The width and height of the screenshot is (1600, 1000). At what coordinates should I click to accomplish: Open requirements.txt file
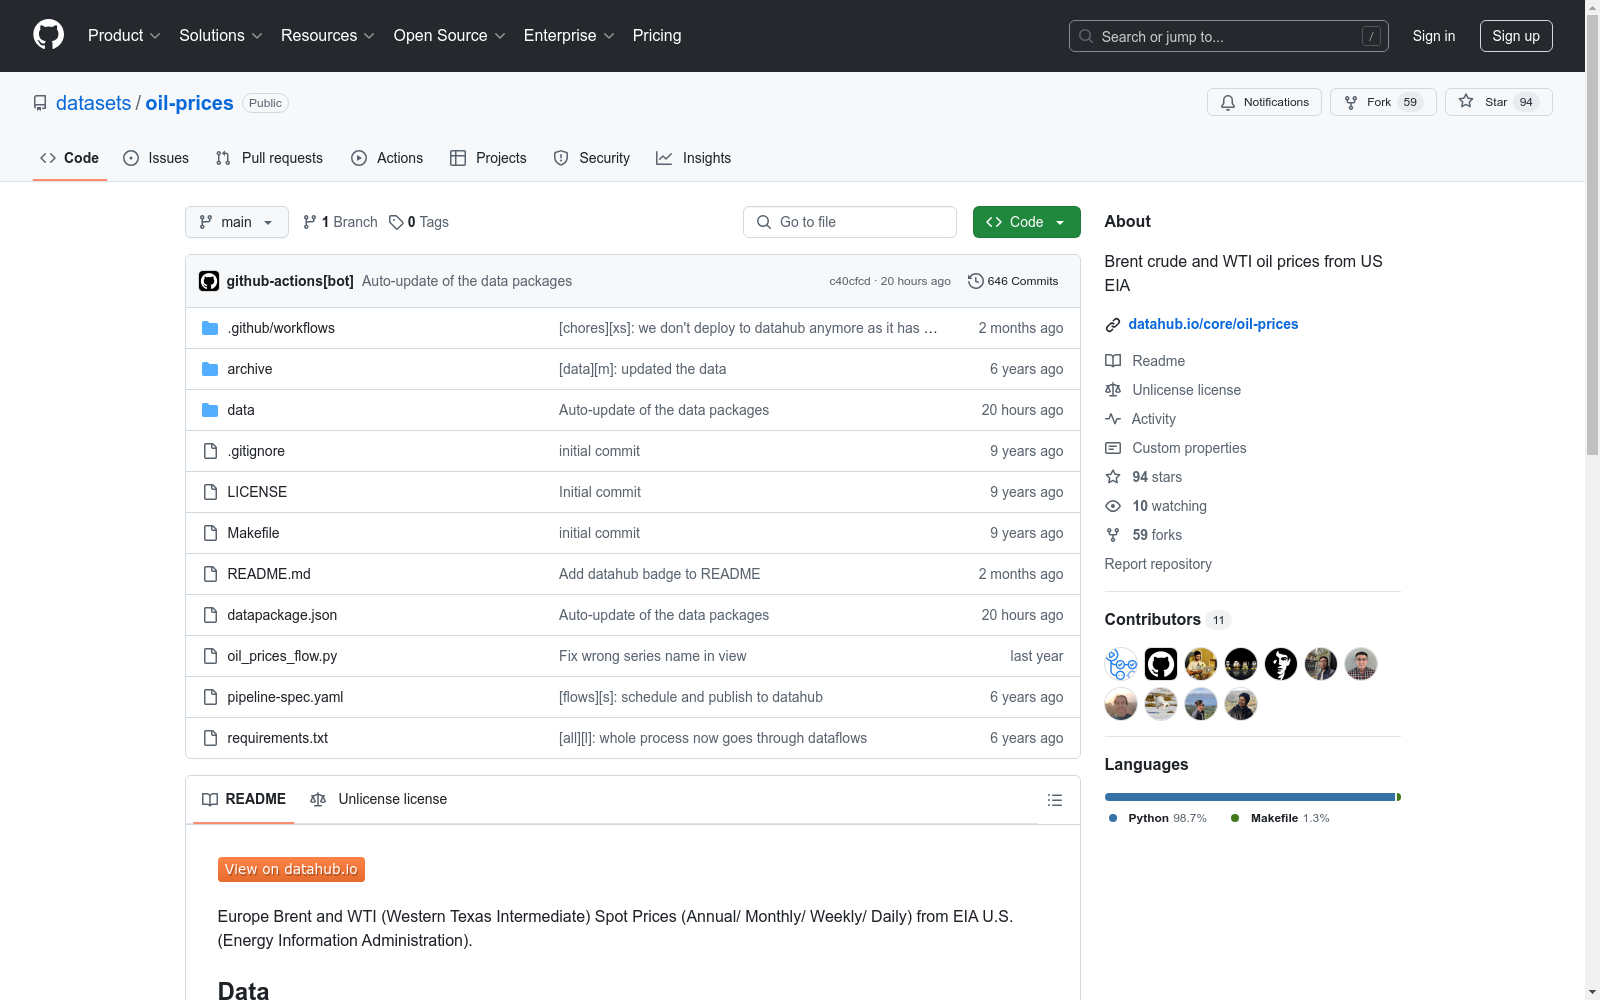(x=277, y=738)
